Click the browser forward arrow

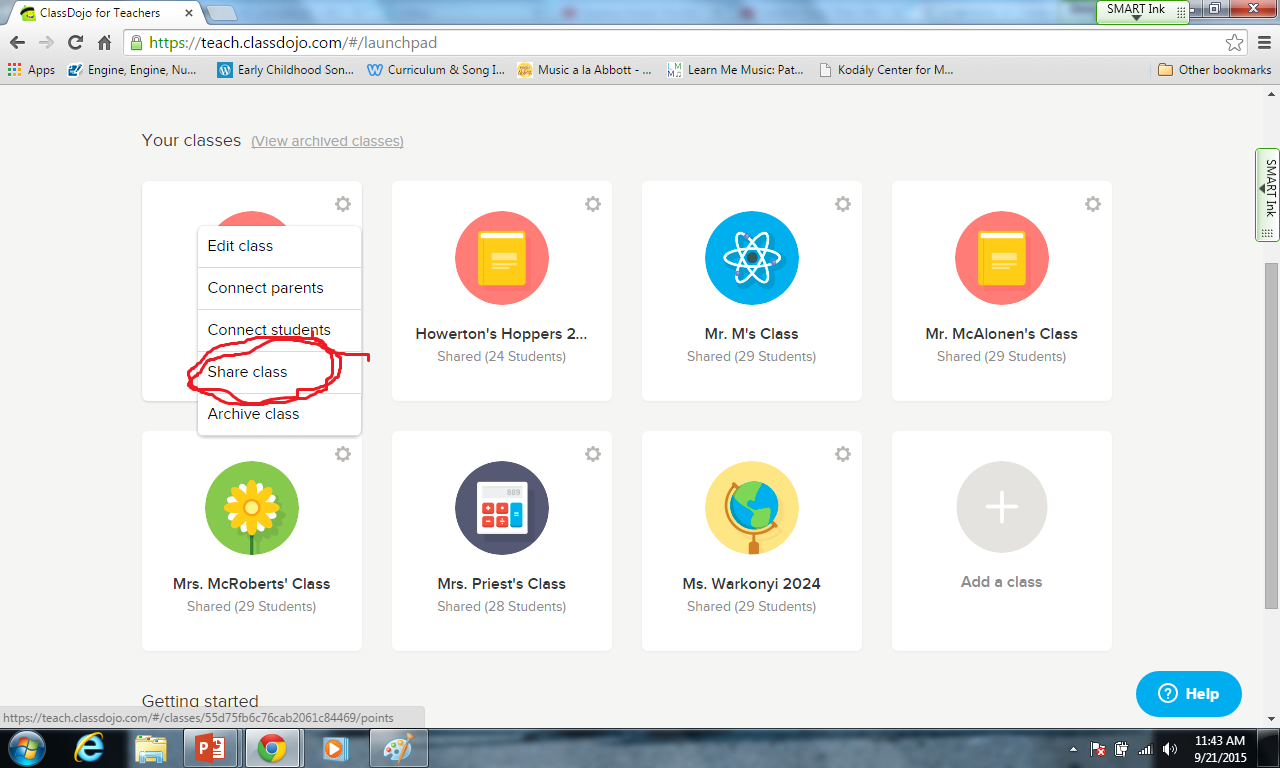tap(46, 43)
